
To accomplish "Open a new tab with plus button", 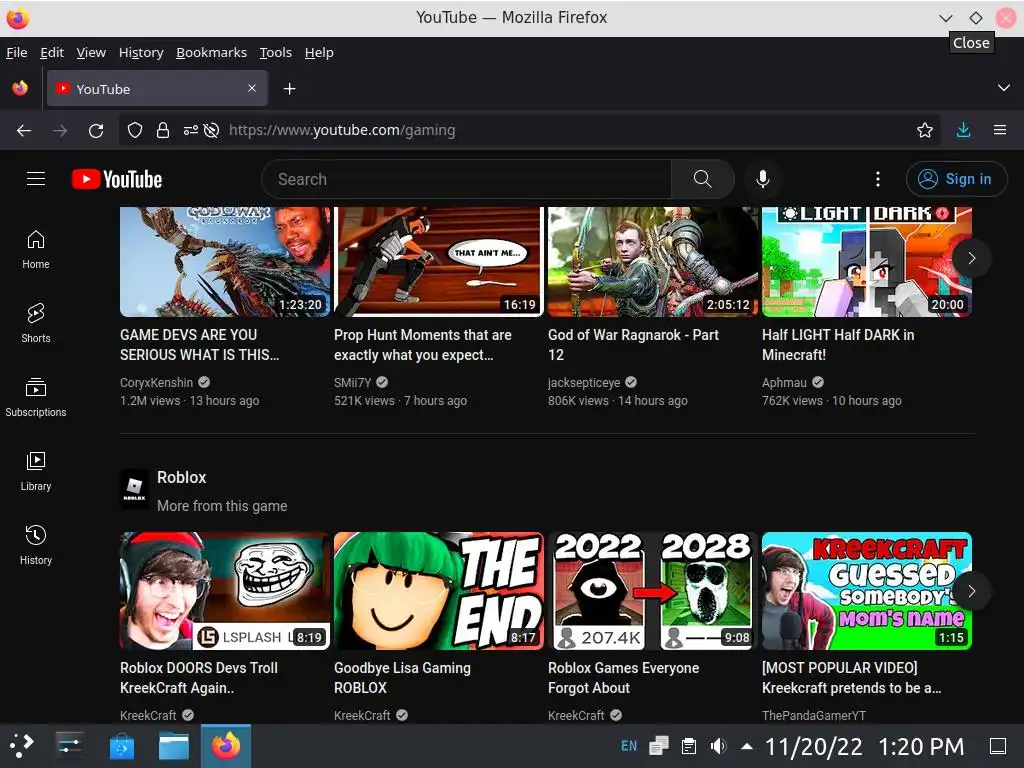I will 289,88.
